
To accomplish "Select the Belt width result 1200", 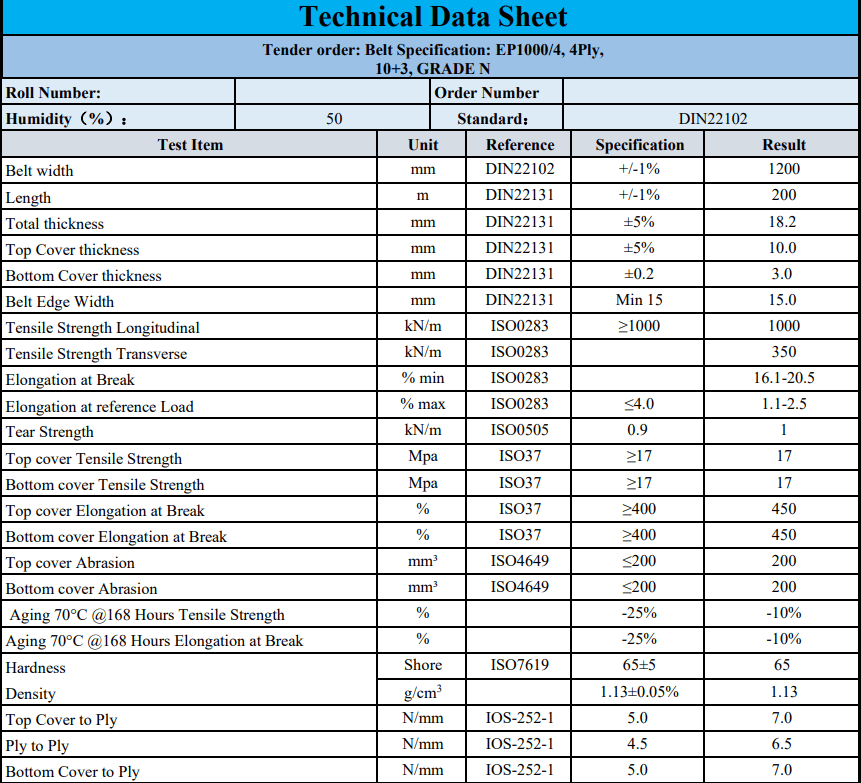I will tap(784, 170).
